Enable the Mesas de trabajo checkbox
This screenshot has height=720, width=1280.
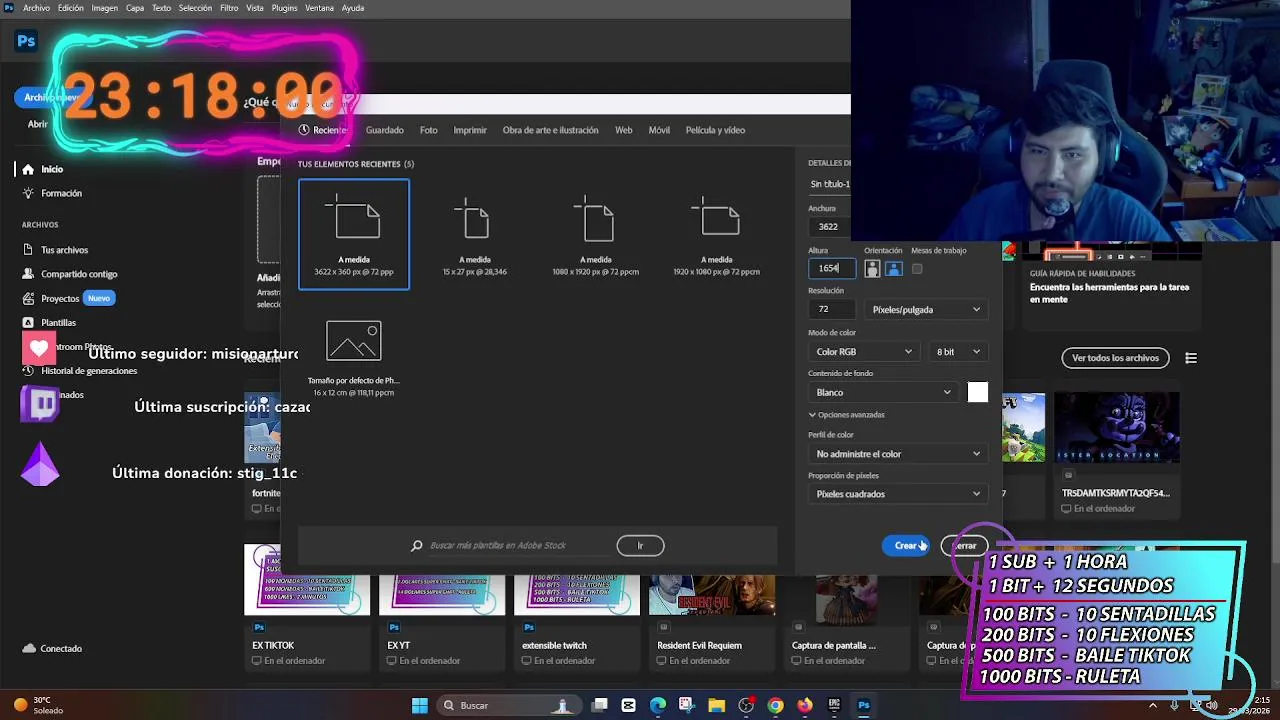(x=917, y=269)
